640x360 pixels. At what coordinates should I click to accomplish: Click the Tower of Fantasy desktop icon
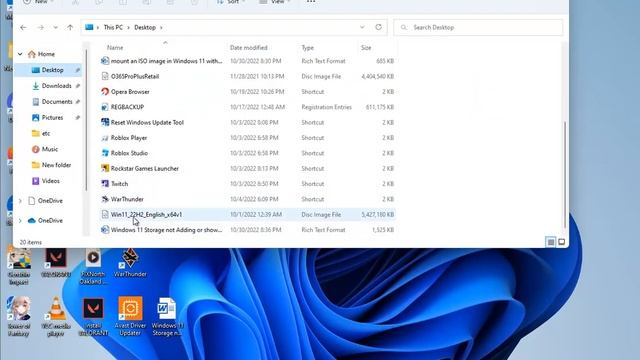click(18, 317)
